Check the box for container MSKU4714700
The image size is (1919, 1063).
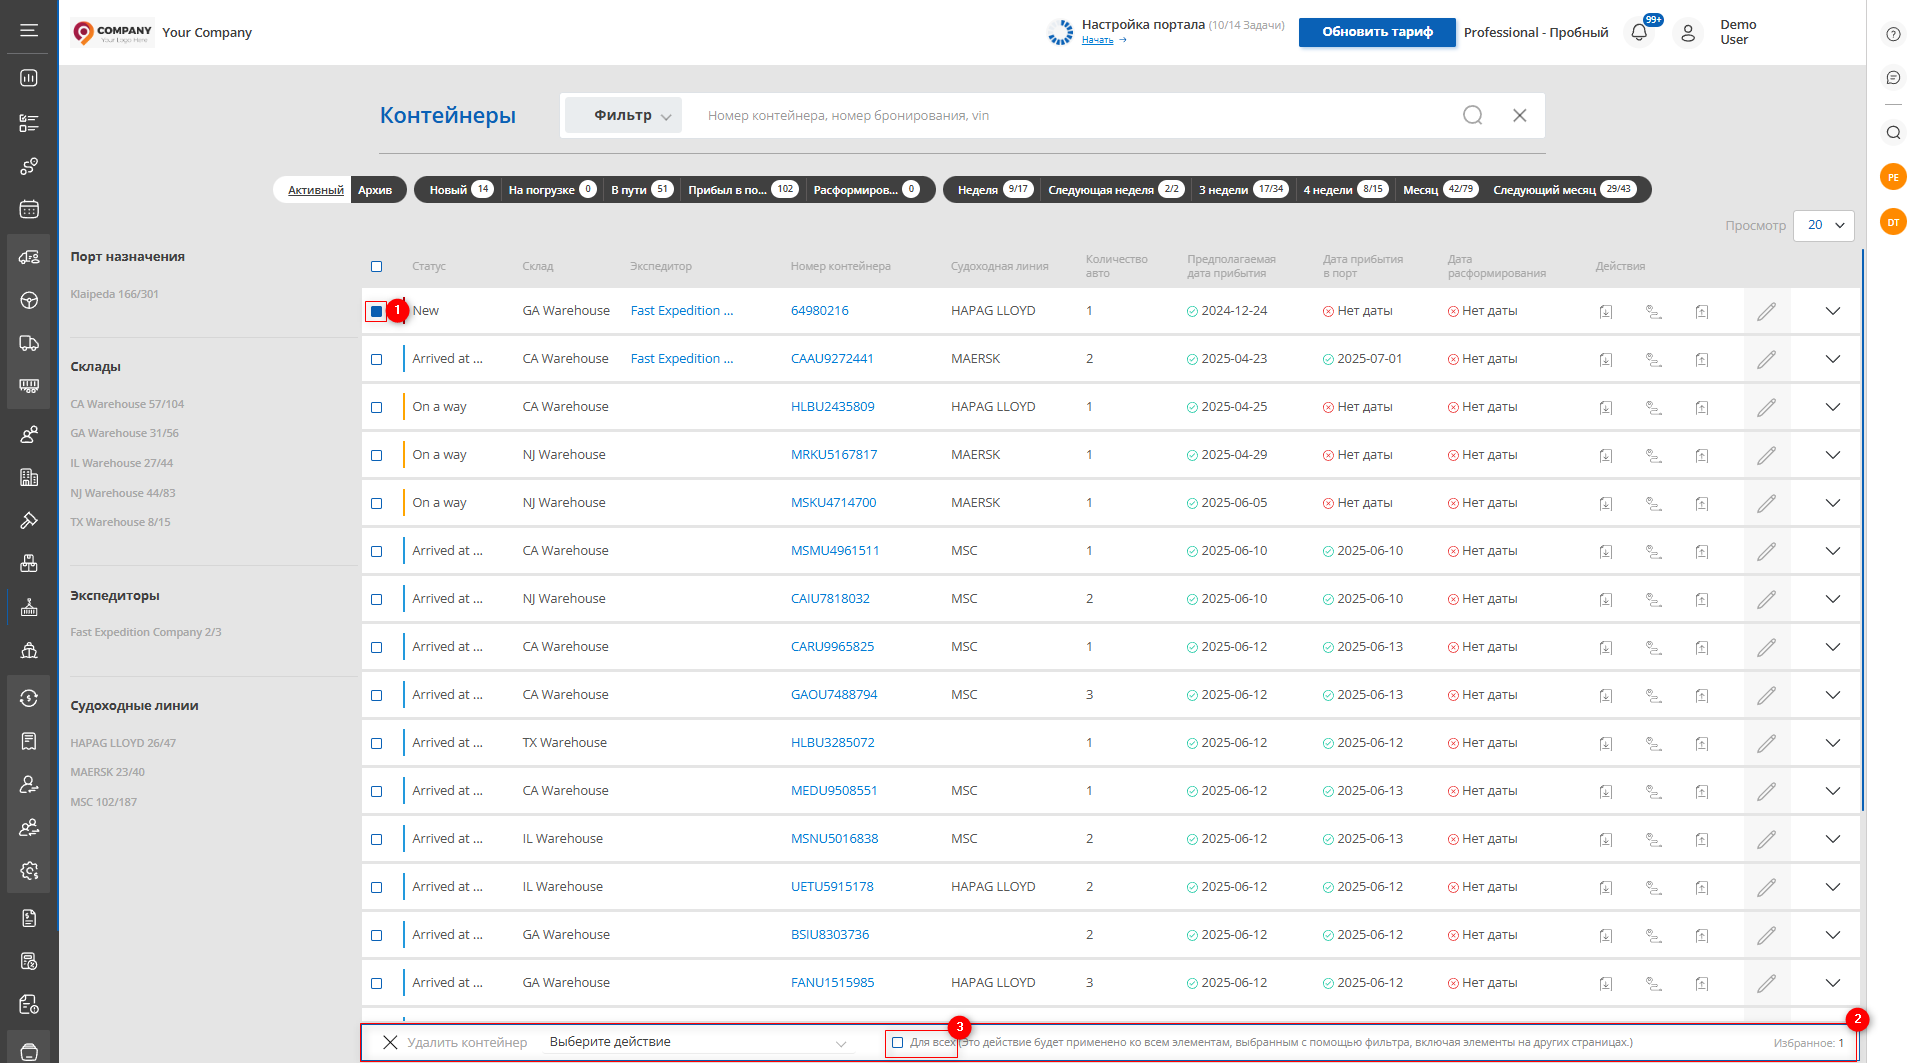tap(376, 503)
